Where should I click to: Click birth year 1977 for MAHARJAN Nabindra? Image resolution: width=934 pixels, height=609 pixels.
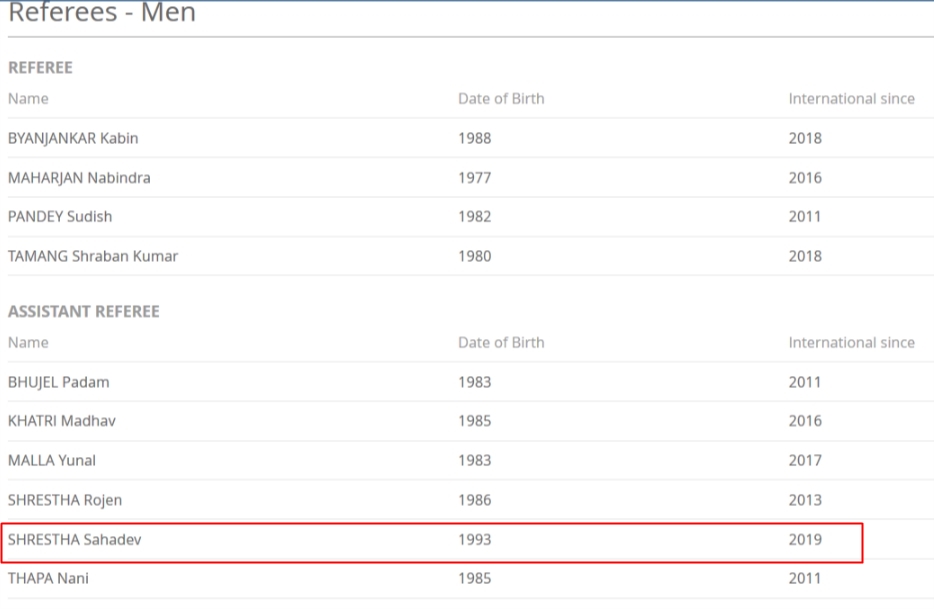(475, 178)
